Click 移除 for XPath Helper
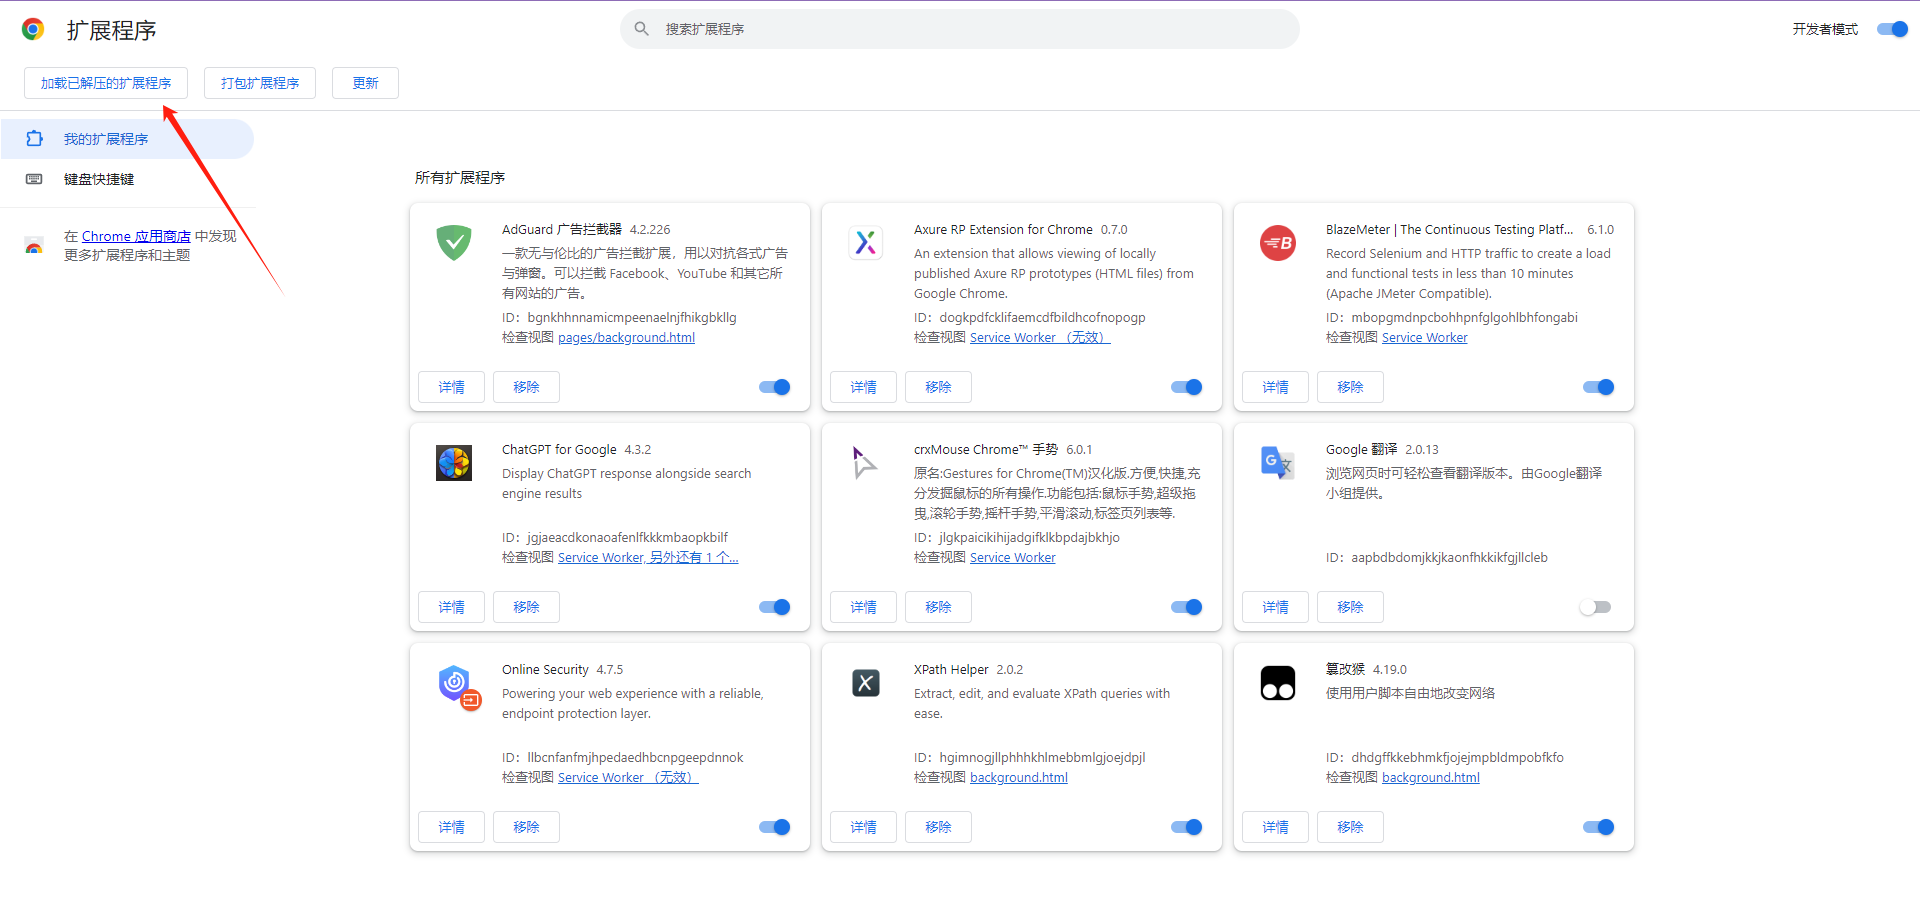1920x924 pixels. coord(938,827)
